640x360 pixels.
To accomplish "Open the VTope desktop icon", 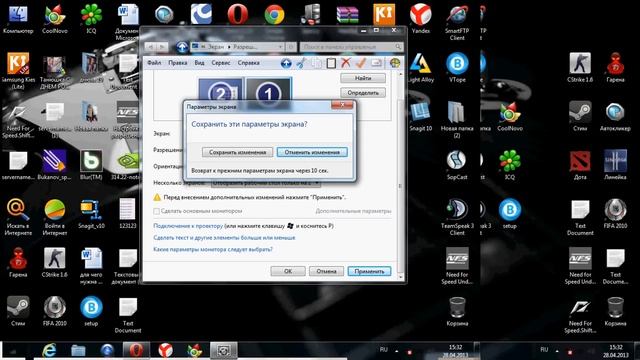I will [x=457, y=68].
